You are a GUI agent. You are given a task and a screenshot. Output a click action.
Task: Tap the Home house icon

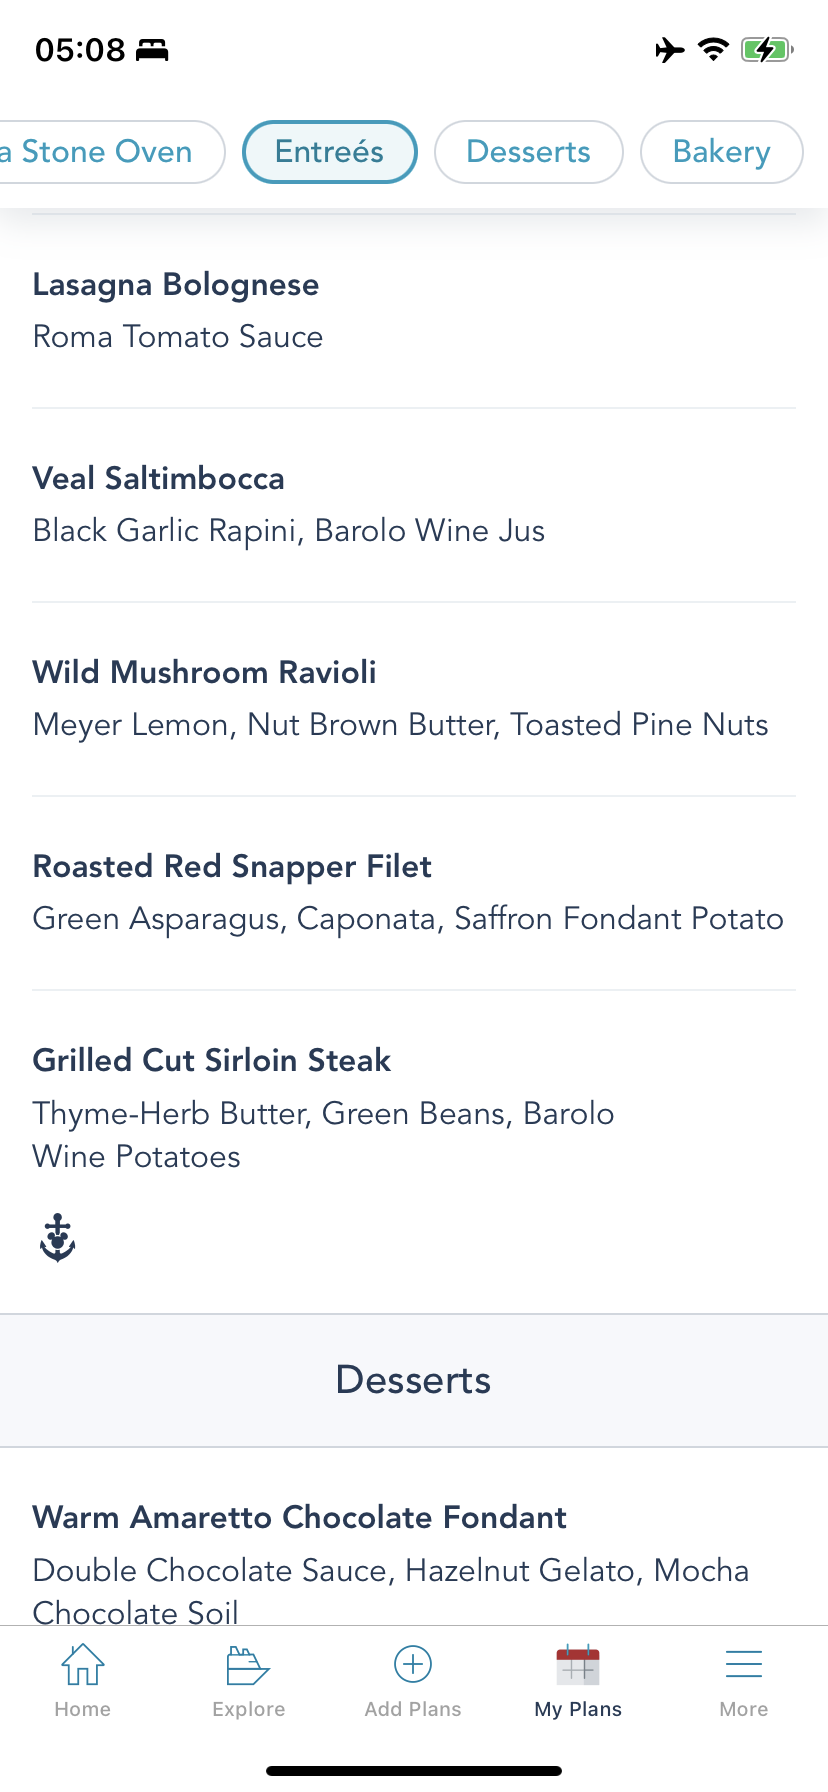click(83, 1665)
